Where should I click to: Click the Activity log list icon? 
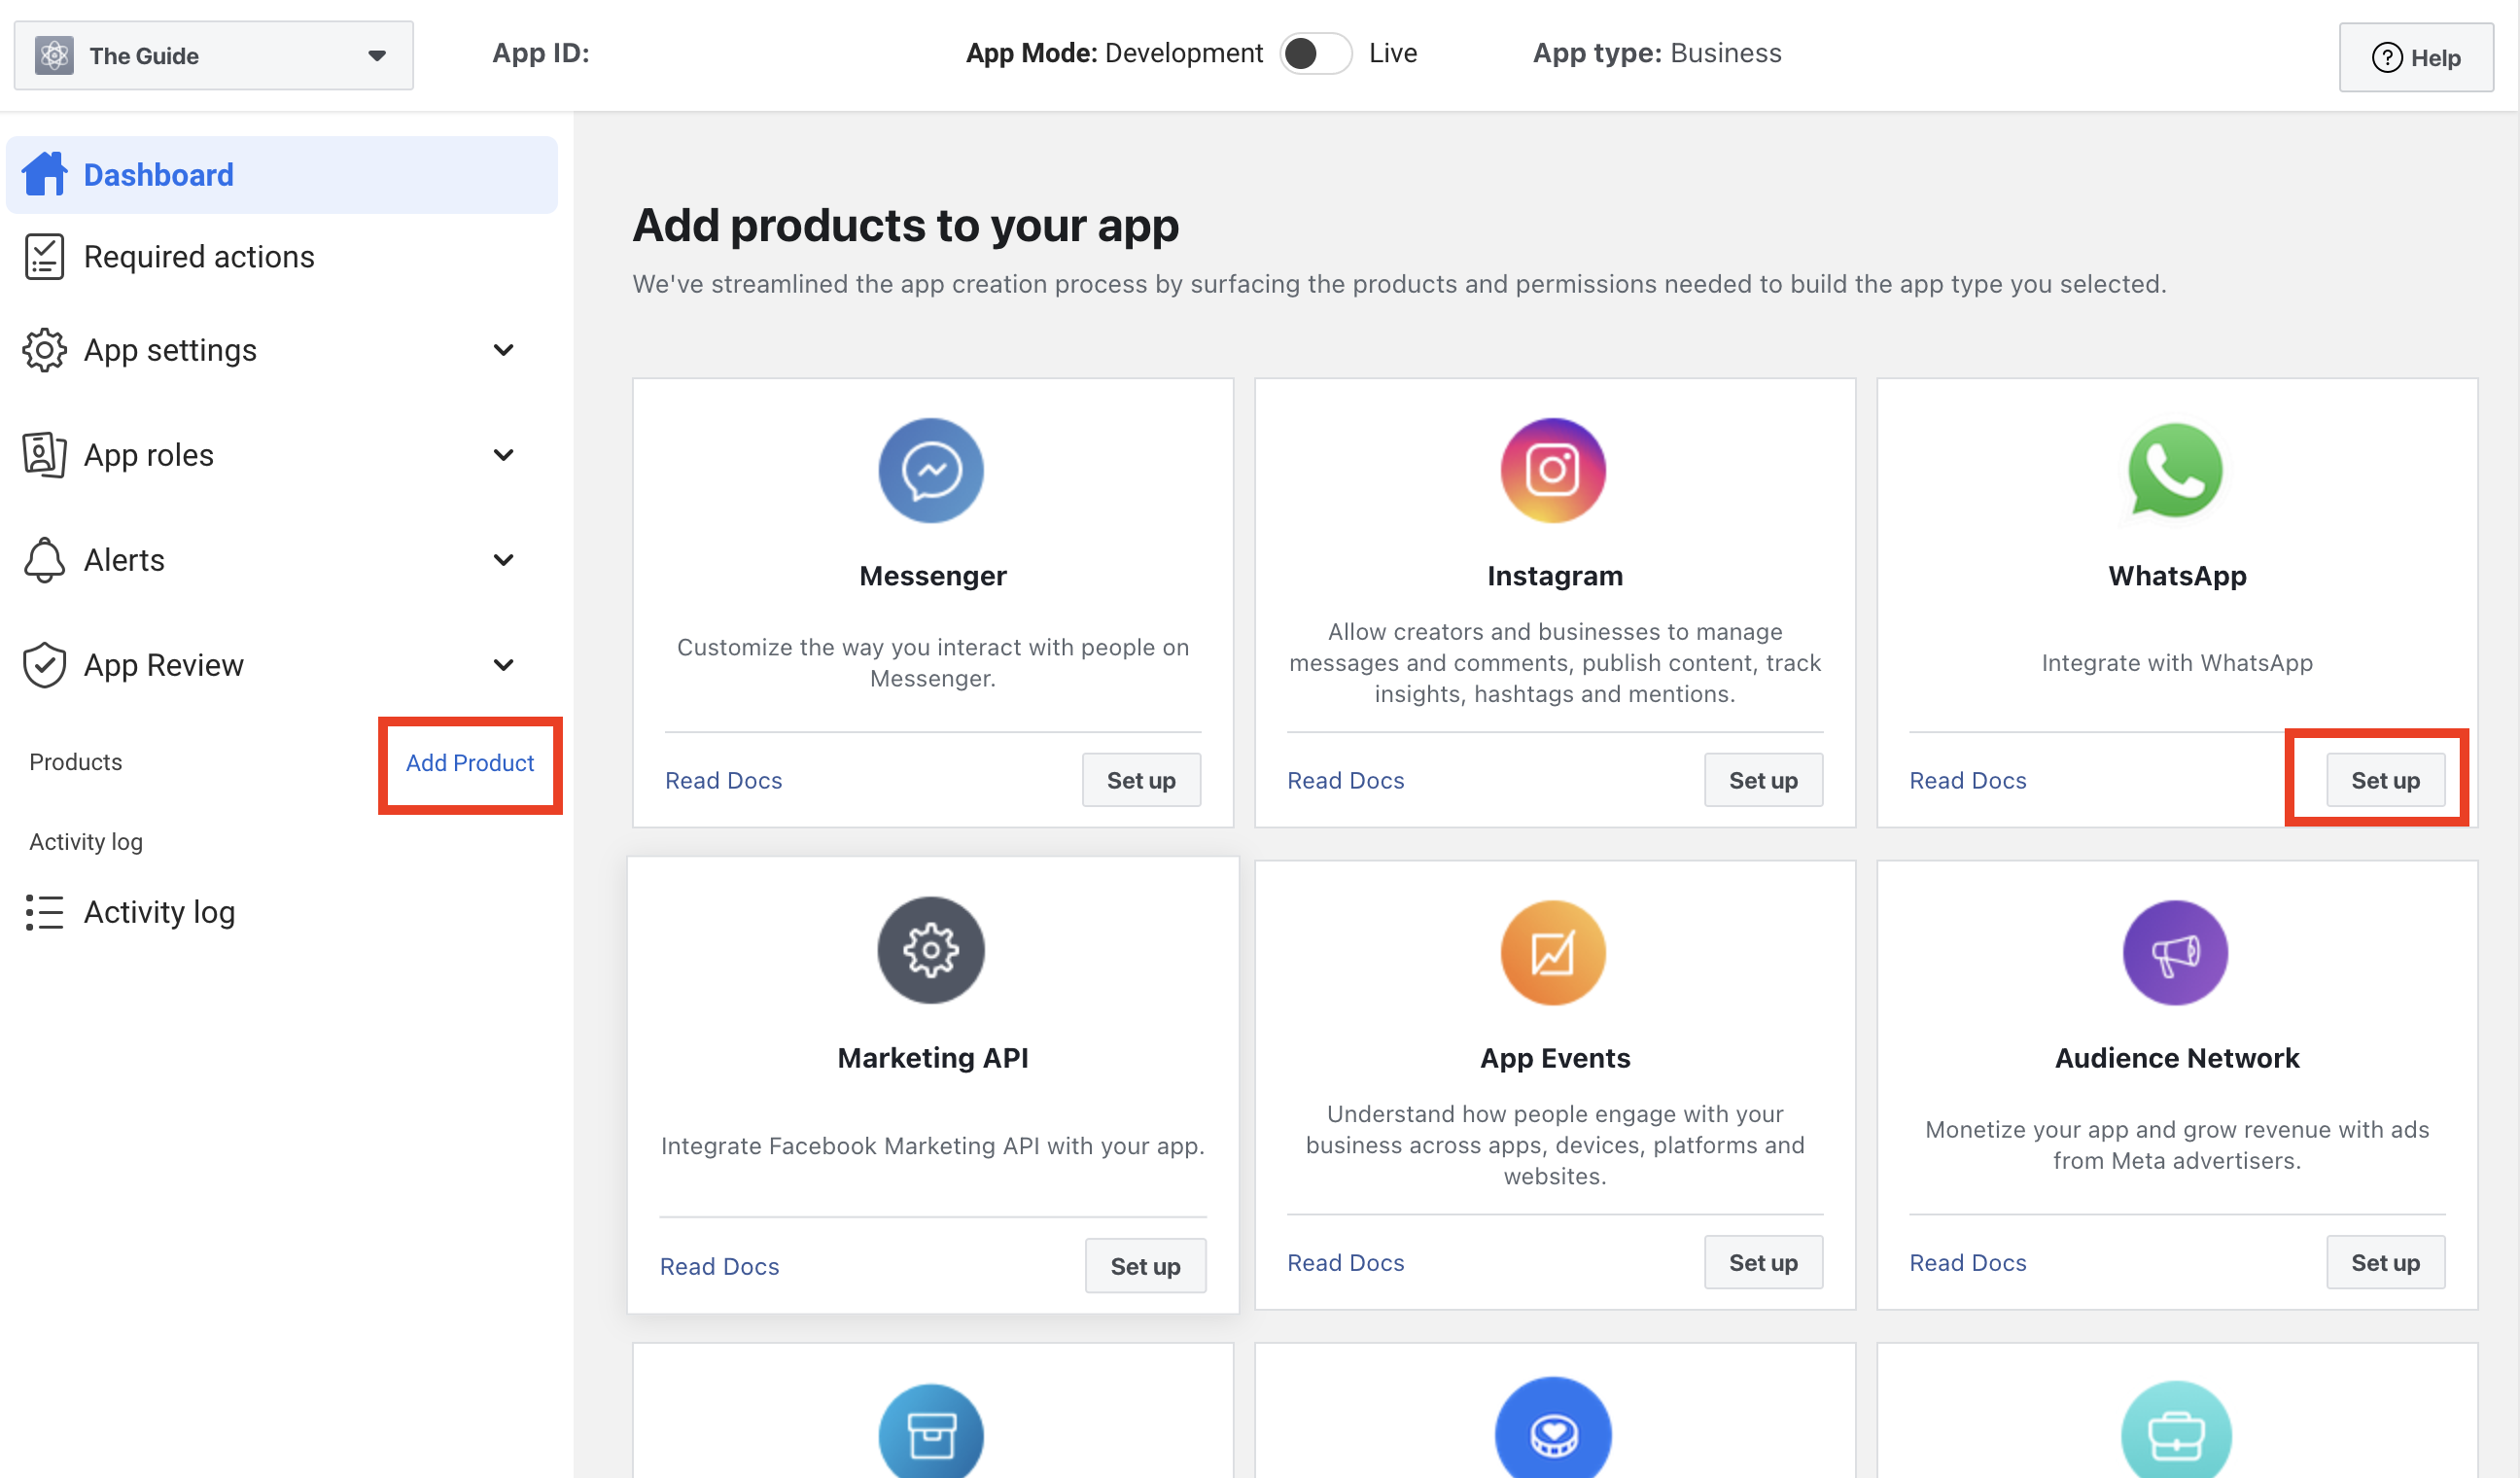pyautogui.click(x=44, y=912)
